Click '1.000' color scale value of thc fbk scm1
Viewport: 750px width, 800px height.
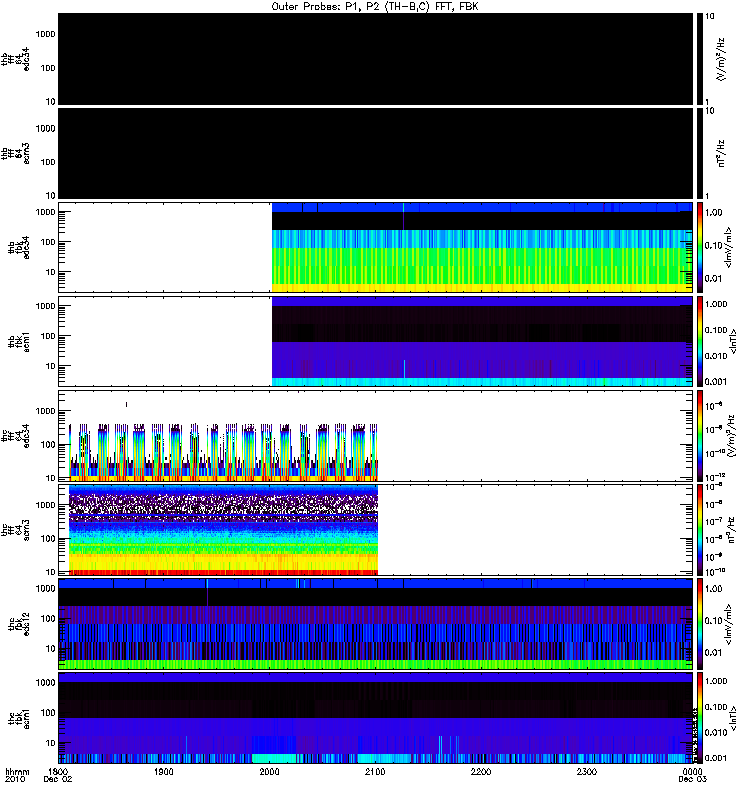point(716,681)
